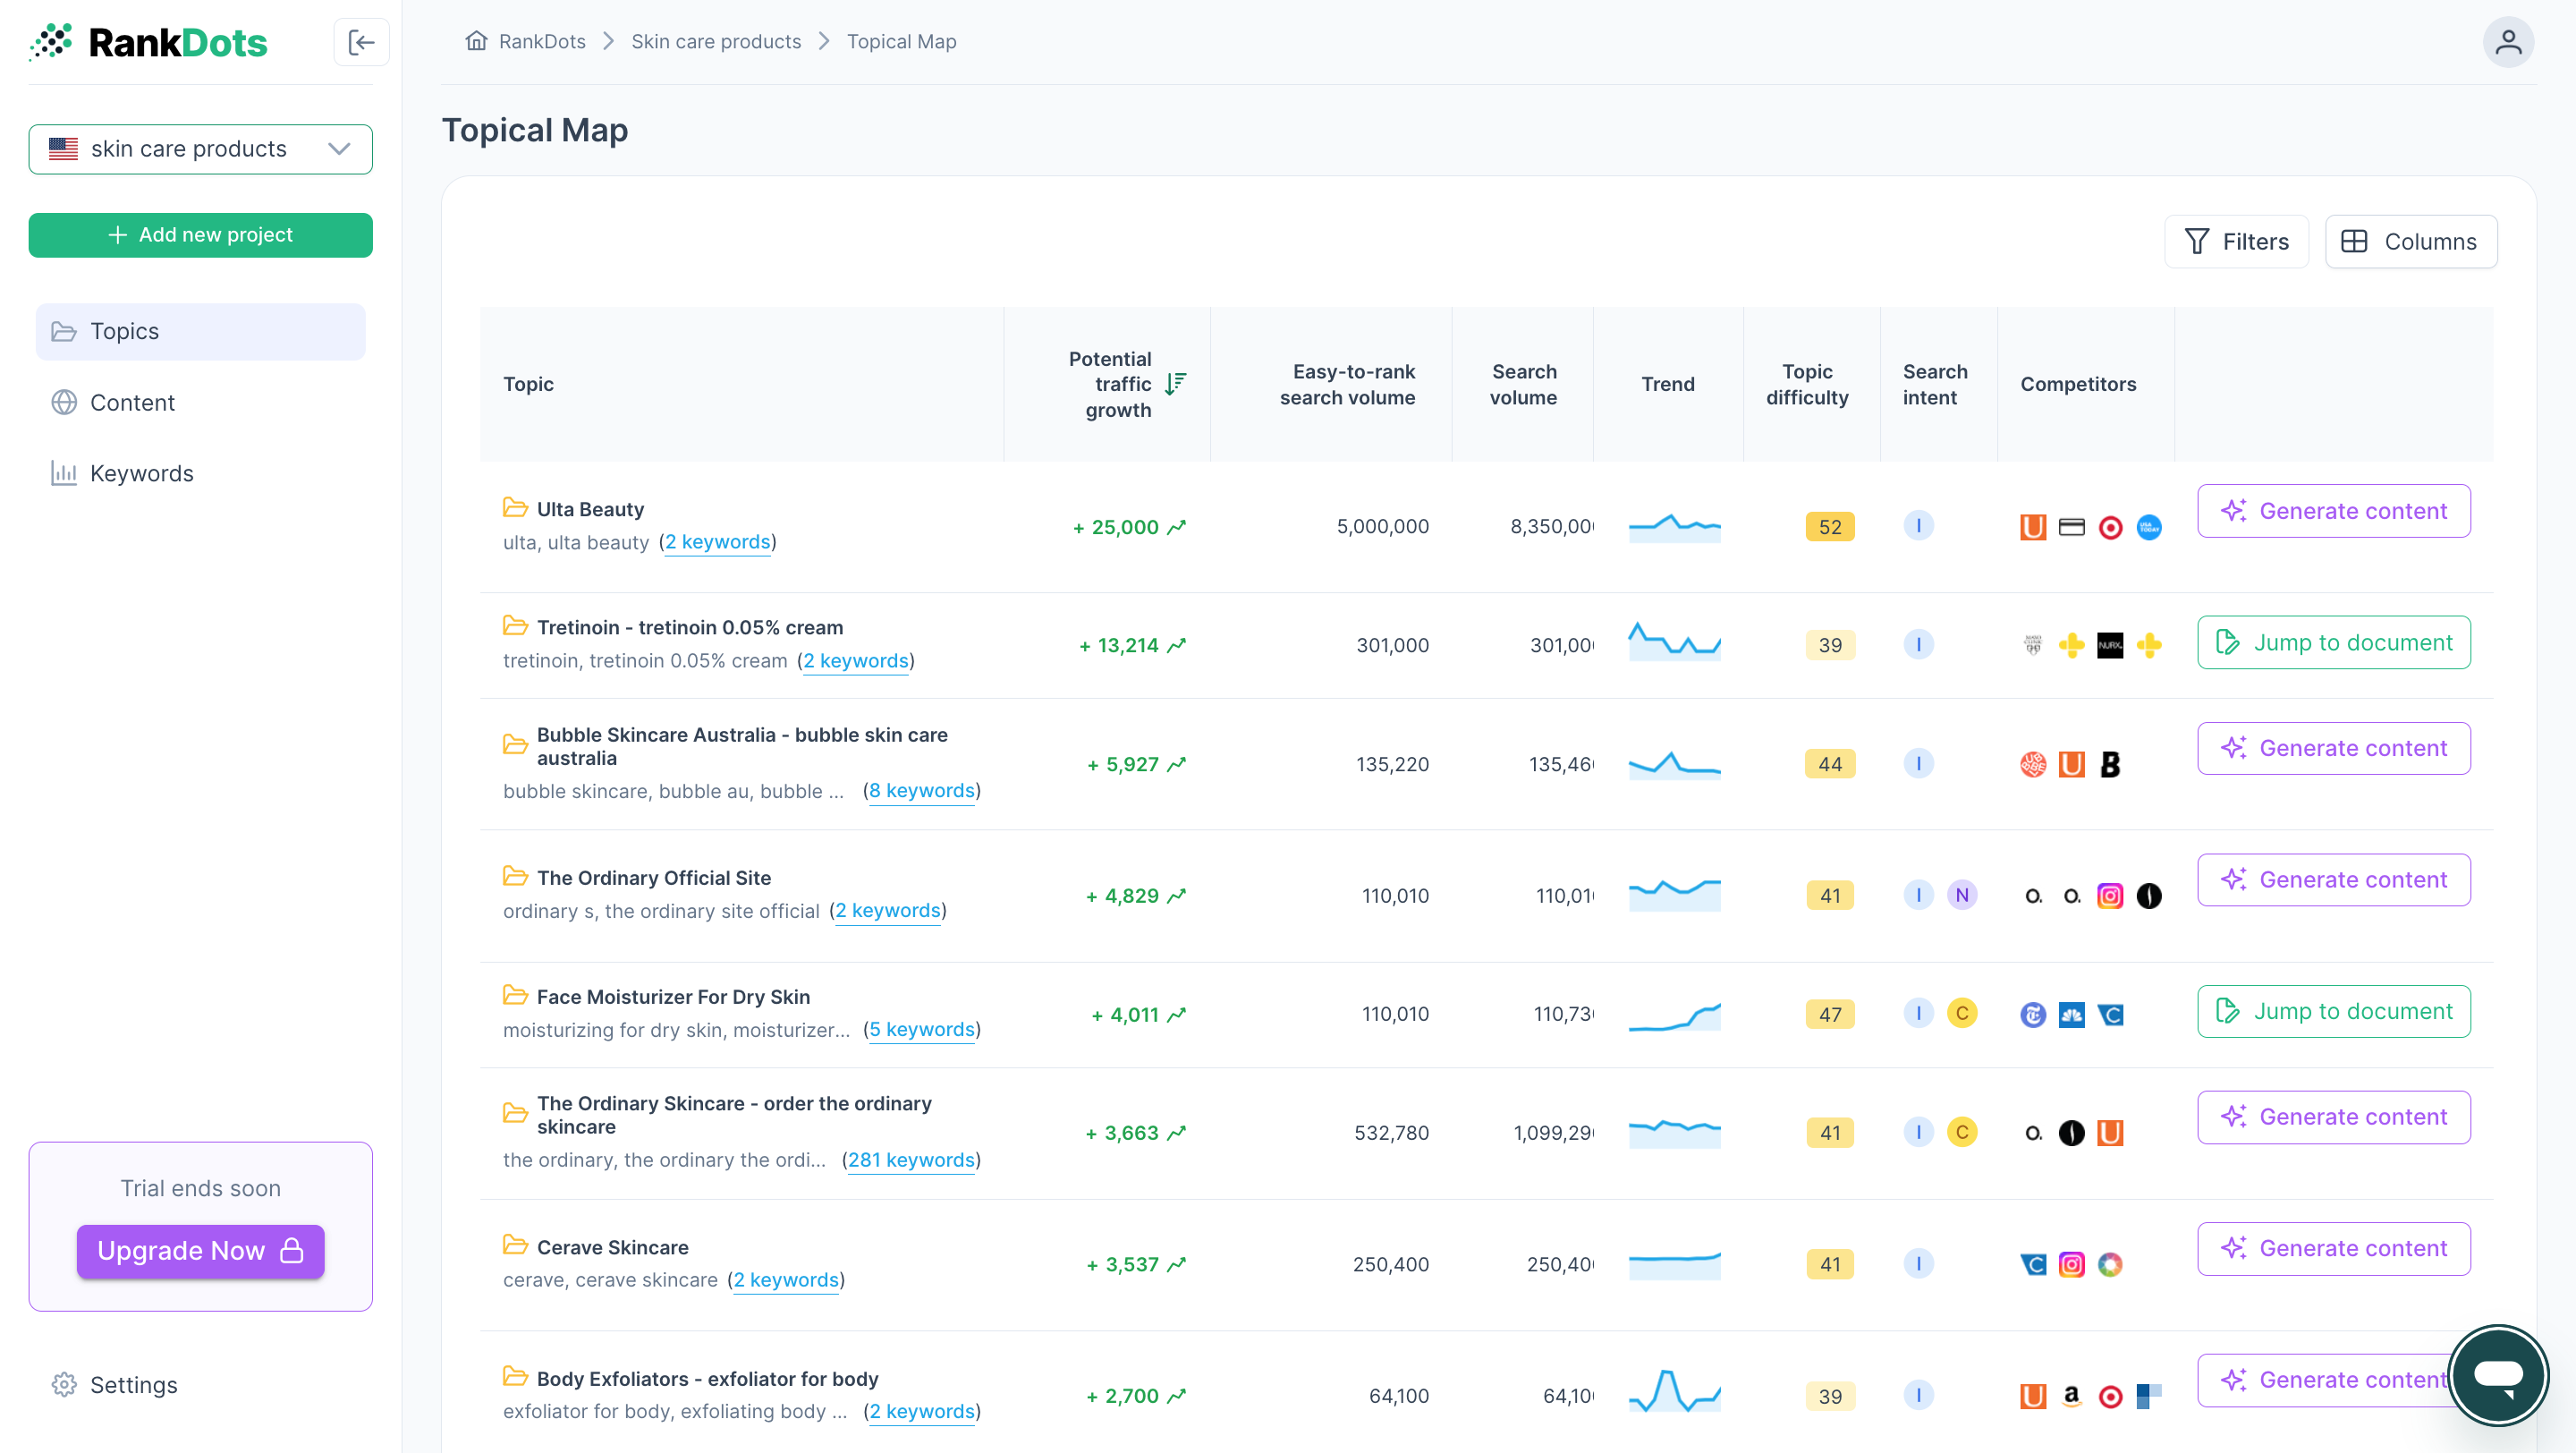Click the topic difficulty badge 52
This screenshot has width=2576, height=1453.
1829,527
